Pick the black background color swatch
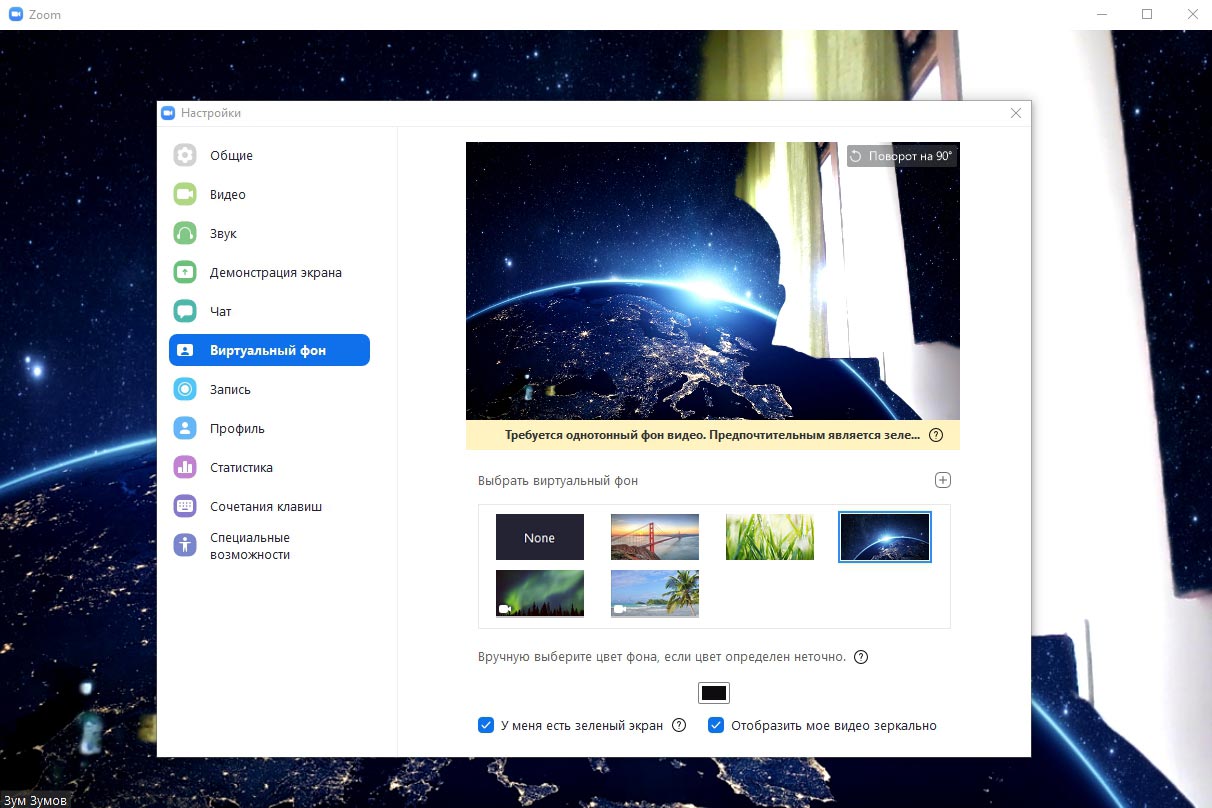 coord(714,693)
